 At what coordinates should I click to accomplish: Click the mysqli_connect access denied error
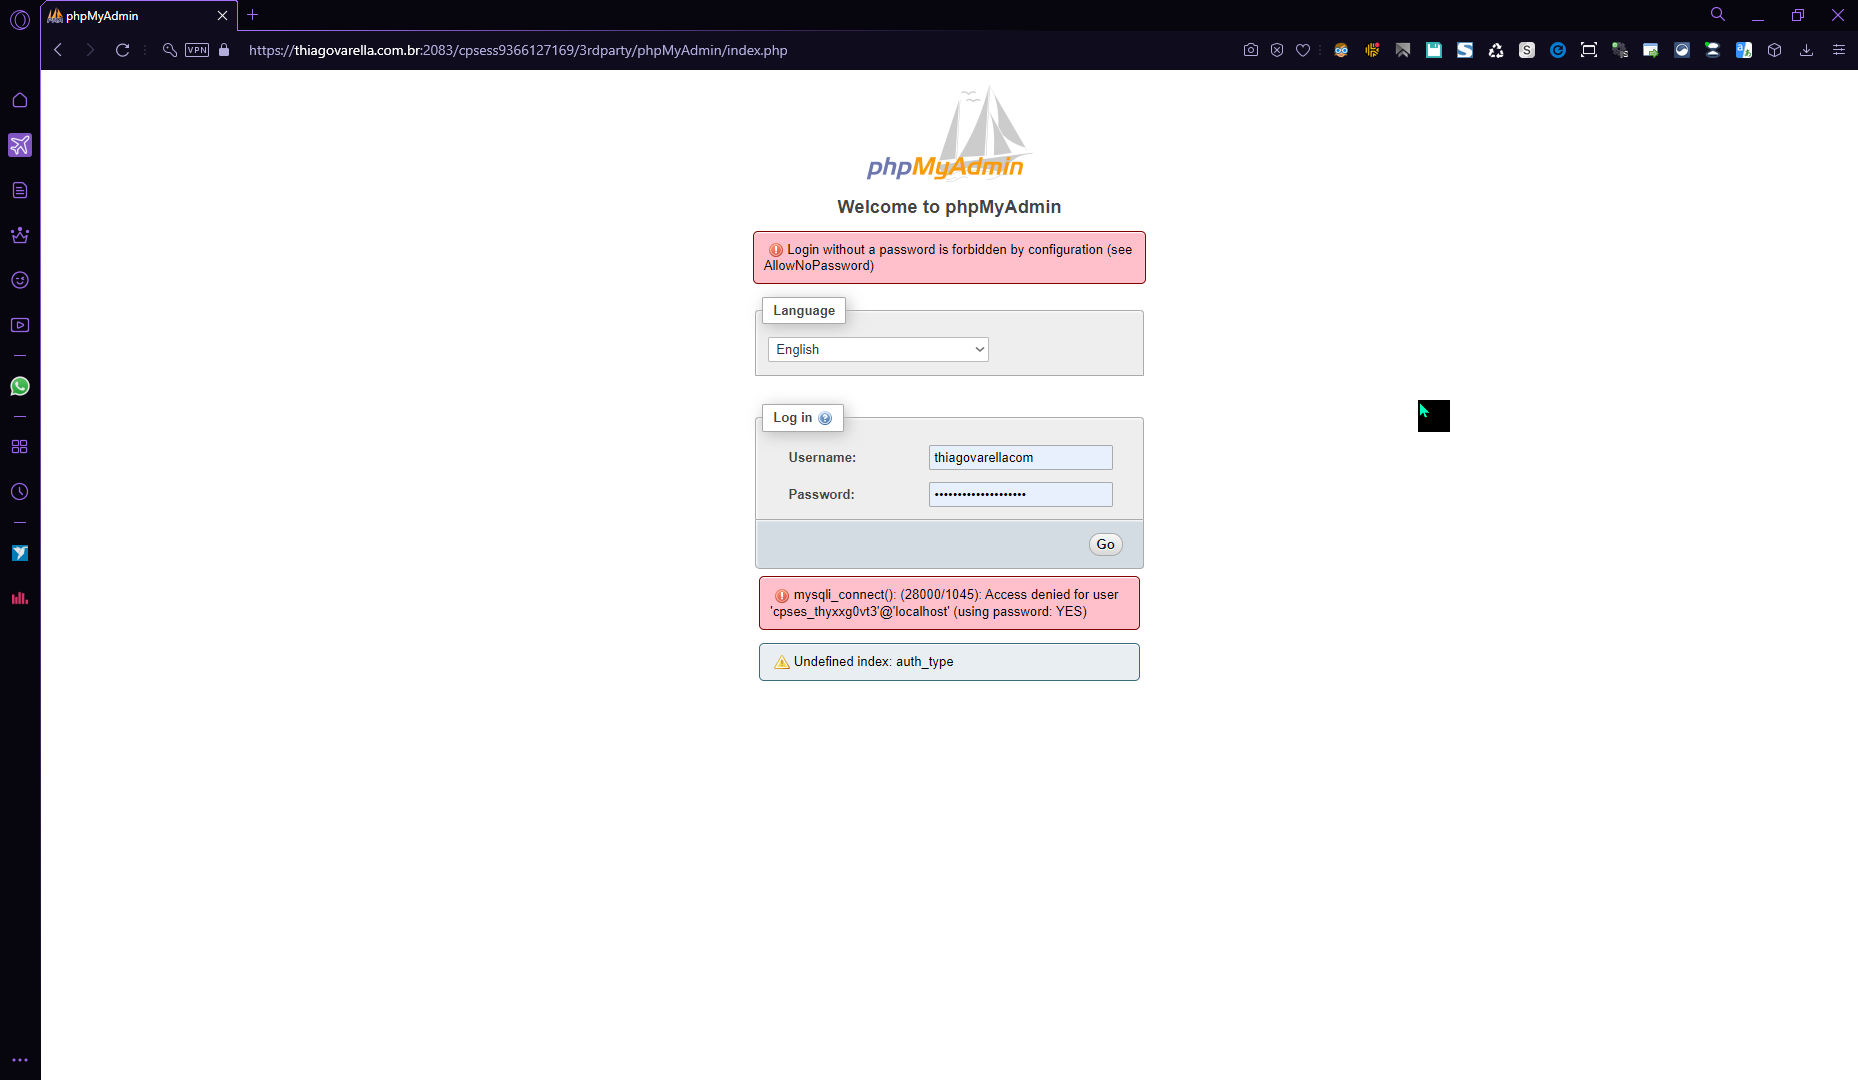click(949, 603)
